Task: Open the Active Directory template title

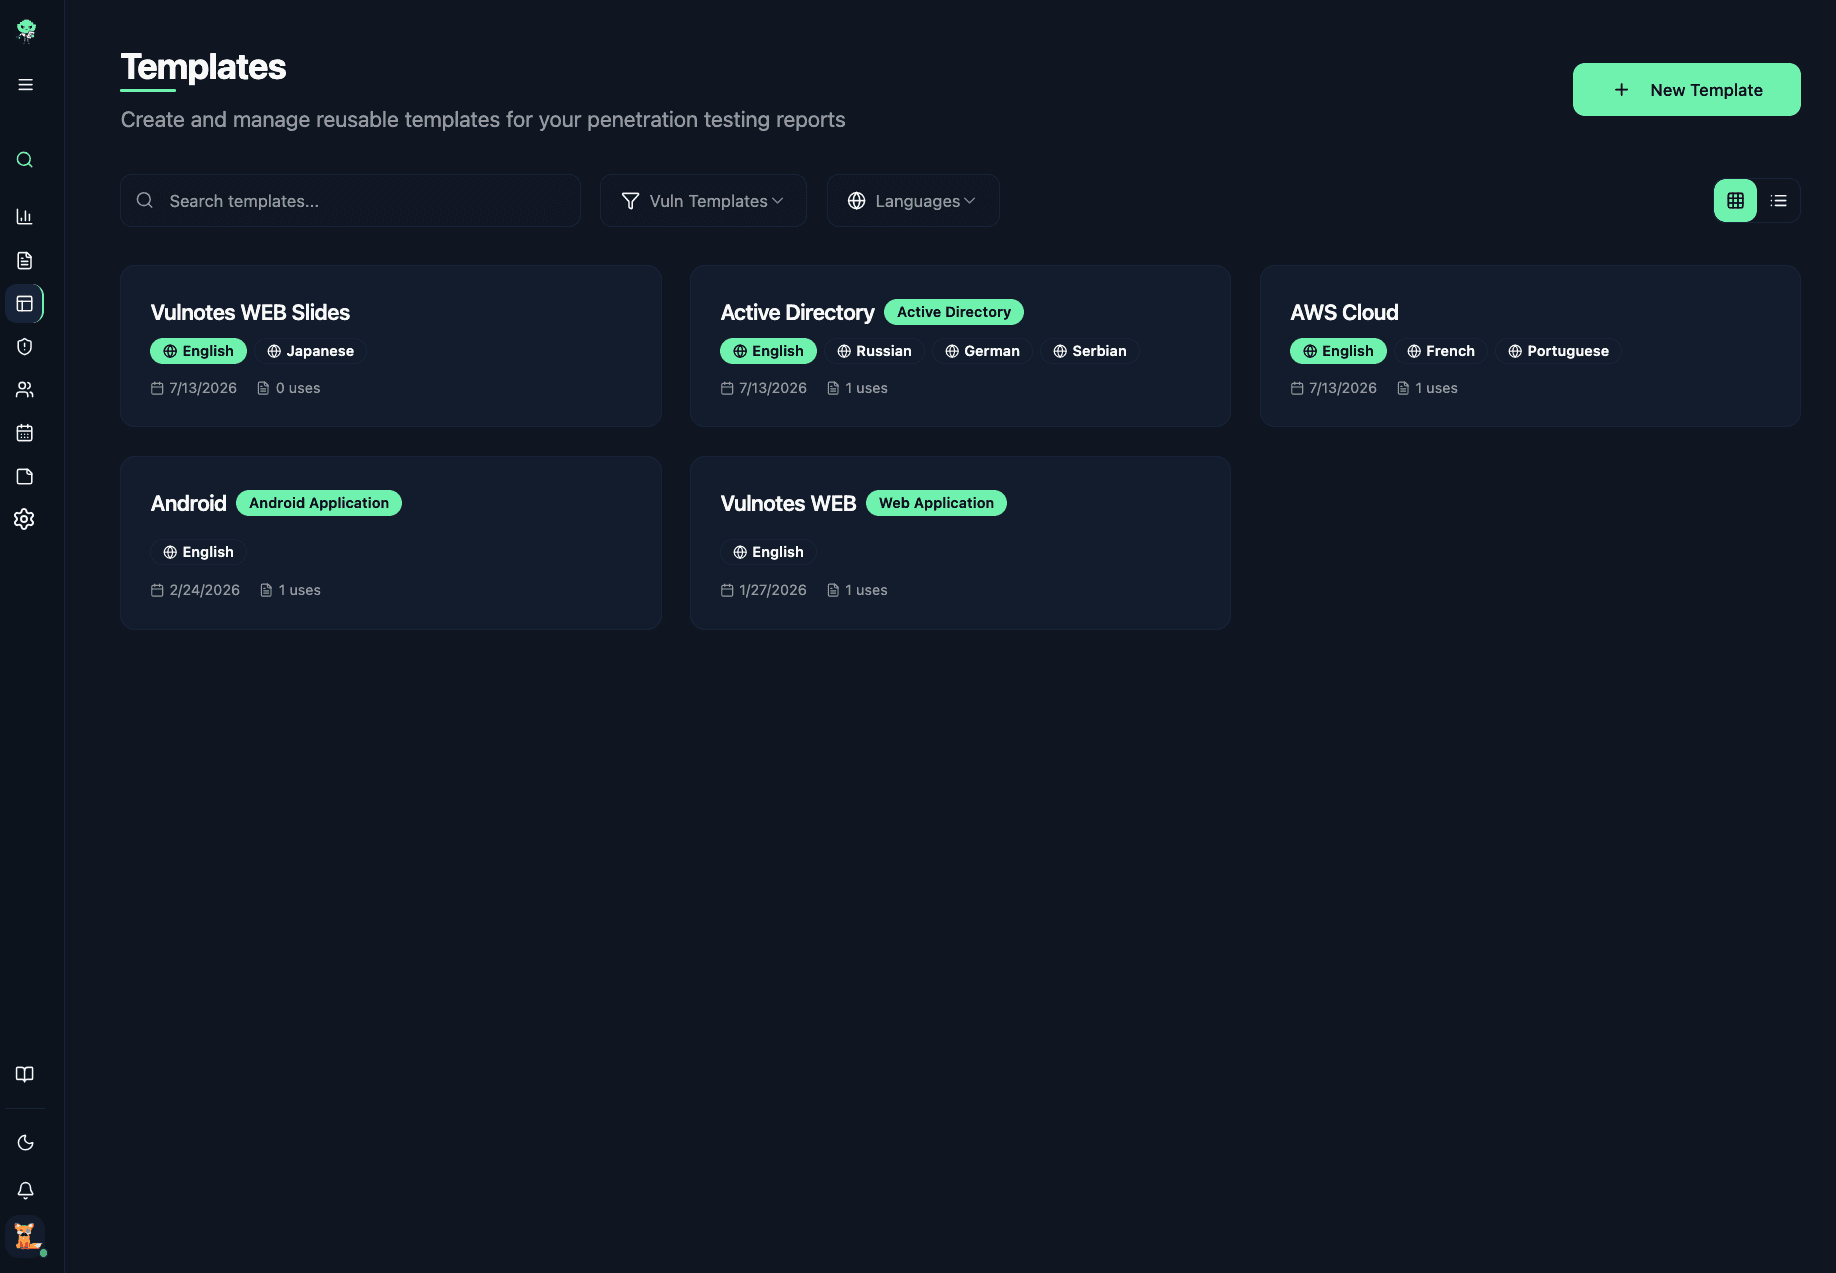Action: coord(797,313)
